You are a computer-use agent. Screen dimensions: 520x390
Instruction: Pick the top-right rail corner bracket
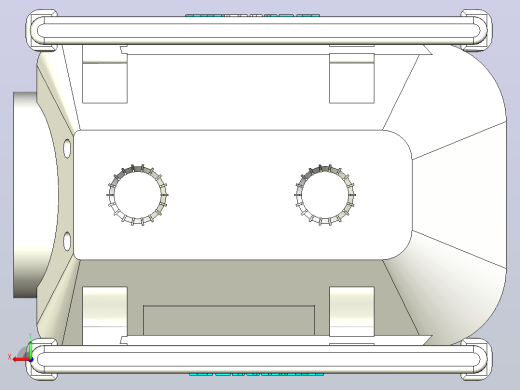coord(476,30)
